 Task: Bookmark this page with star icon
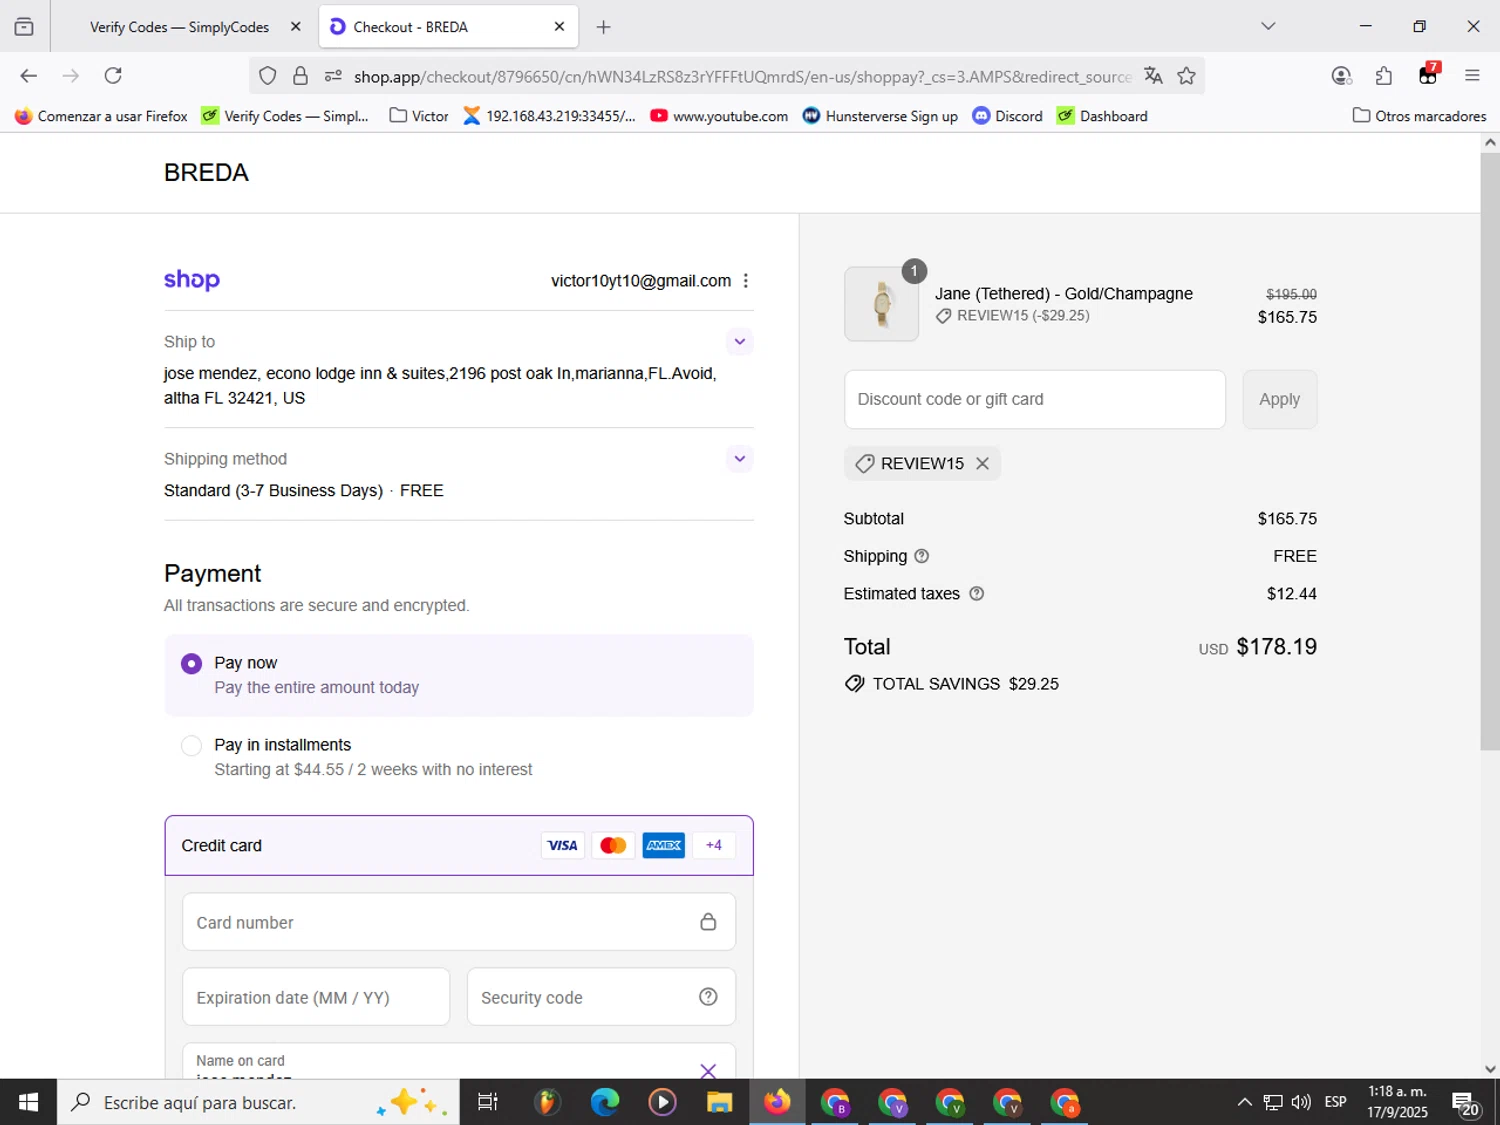[x=1186, y=76]
